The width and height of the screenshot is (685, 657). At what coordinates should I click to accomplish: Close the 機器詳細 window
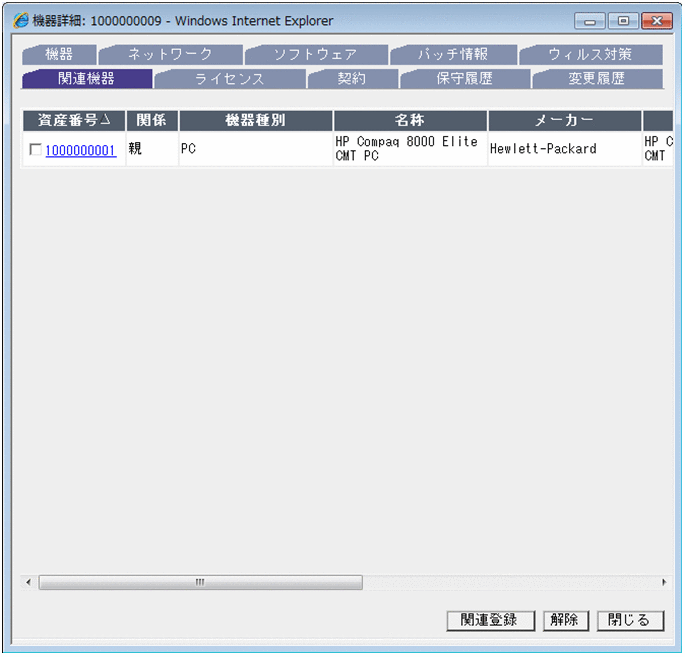click(657, 21)
